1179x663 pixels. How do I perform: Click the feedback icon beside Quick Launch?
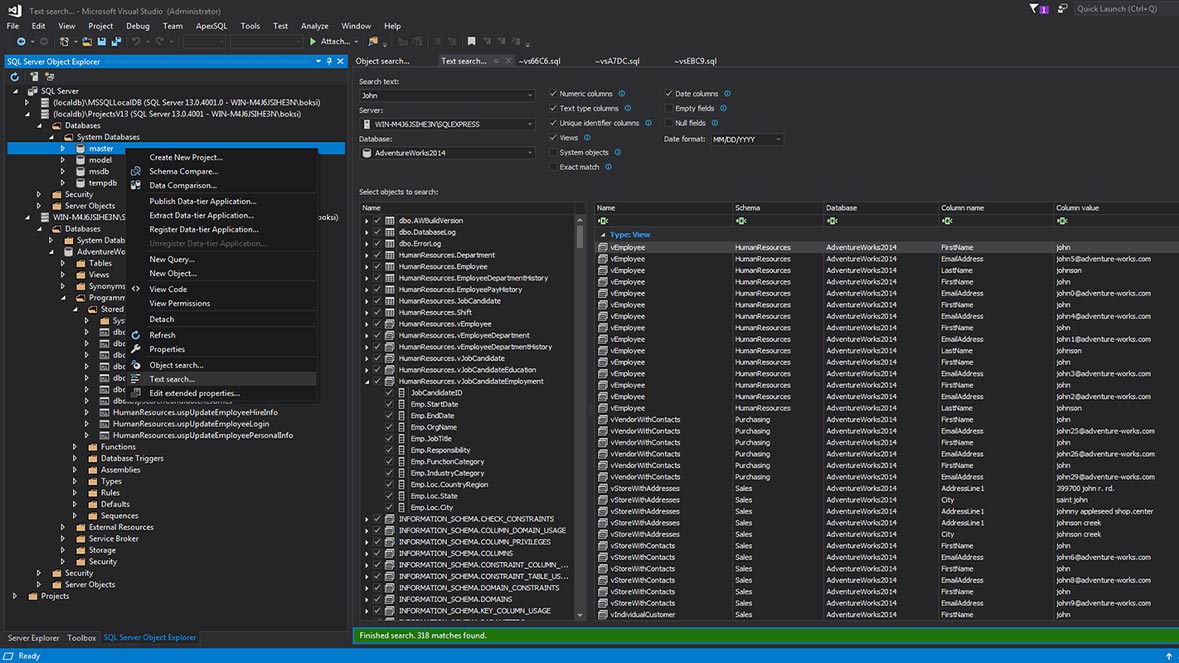click(x=1062, y=9)
